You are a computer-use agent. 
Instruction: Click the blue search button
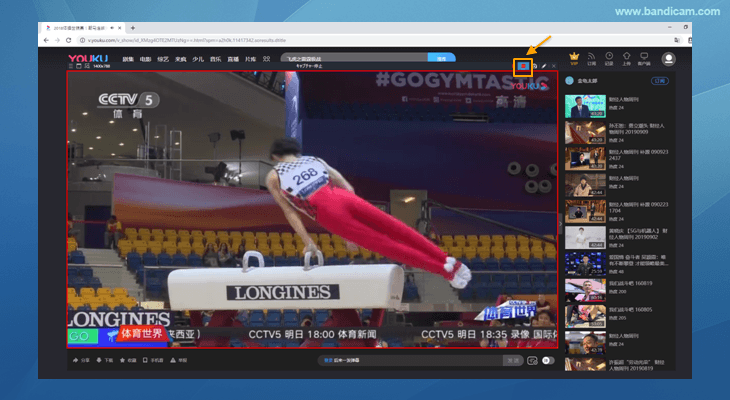point(441,59)
